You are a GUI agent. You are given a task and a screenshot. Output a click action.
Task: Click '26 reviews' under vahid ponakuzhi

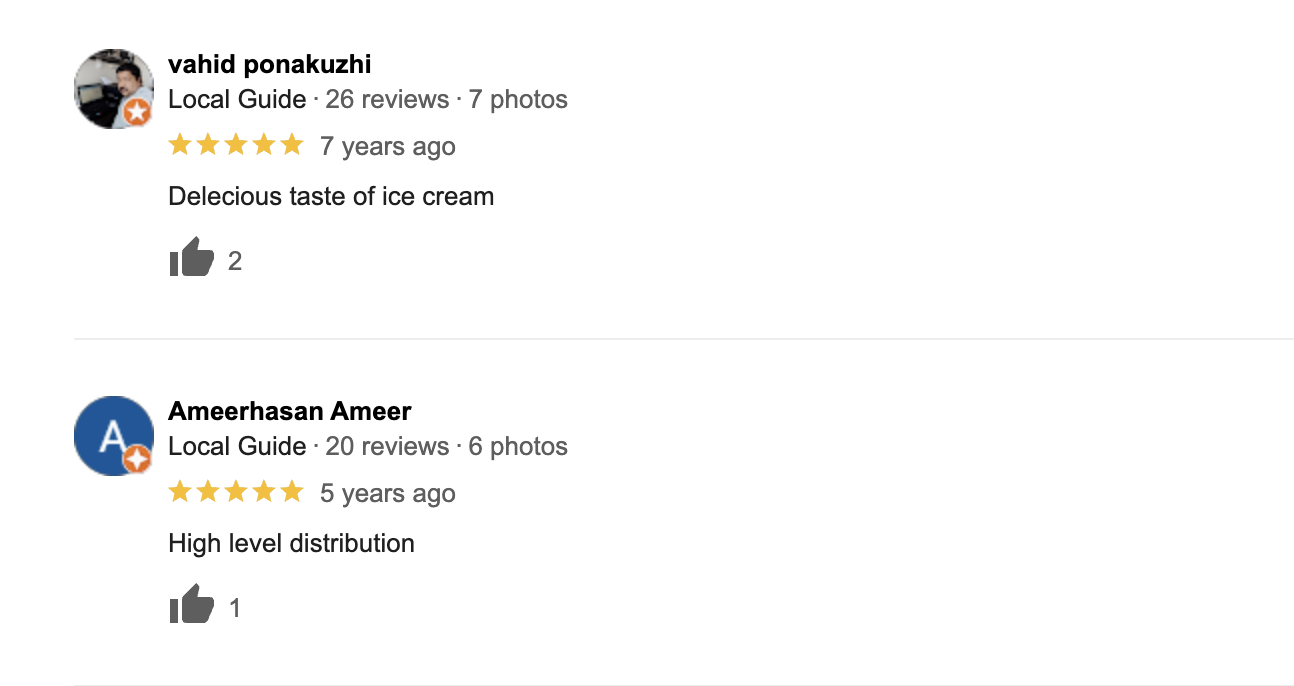tap(387, 100)
